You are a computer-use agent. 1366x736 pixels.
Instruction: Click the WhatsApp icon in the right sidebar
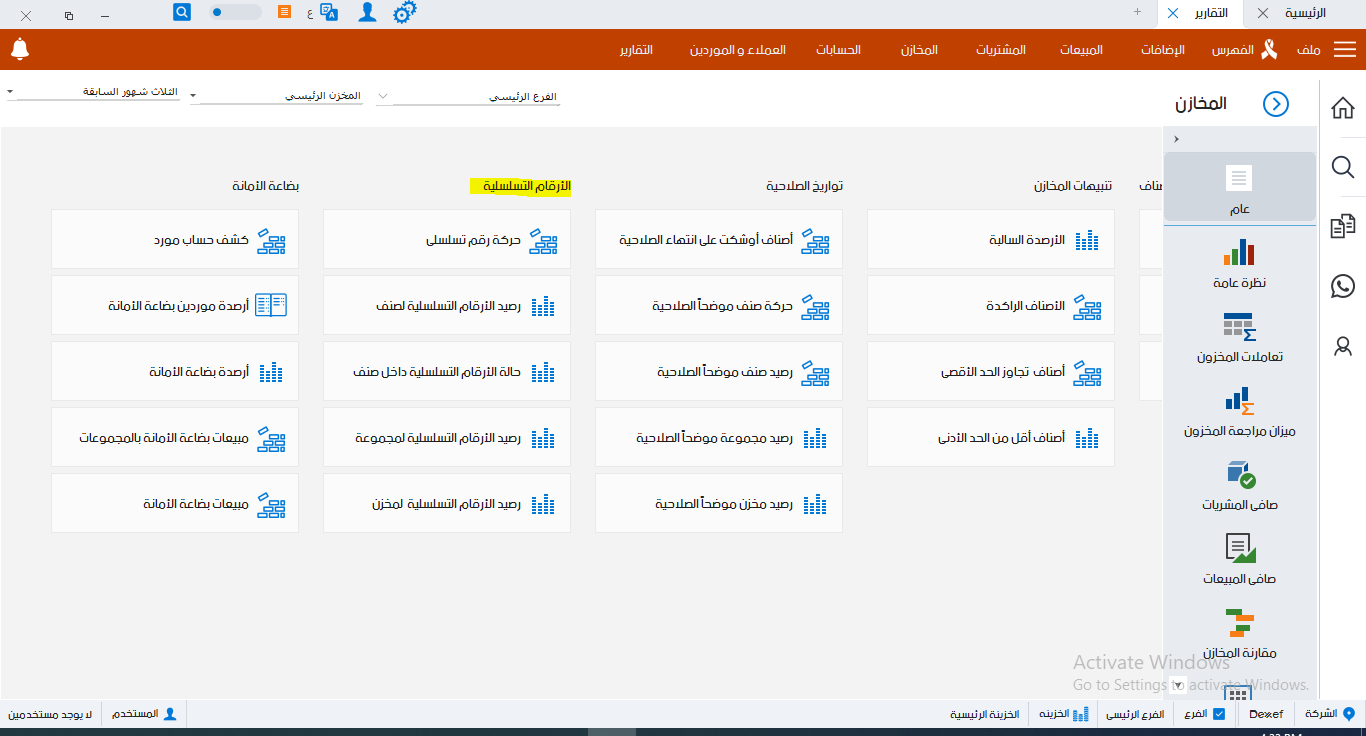tap(1343, 286)
